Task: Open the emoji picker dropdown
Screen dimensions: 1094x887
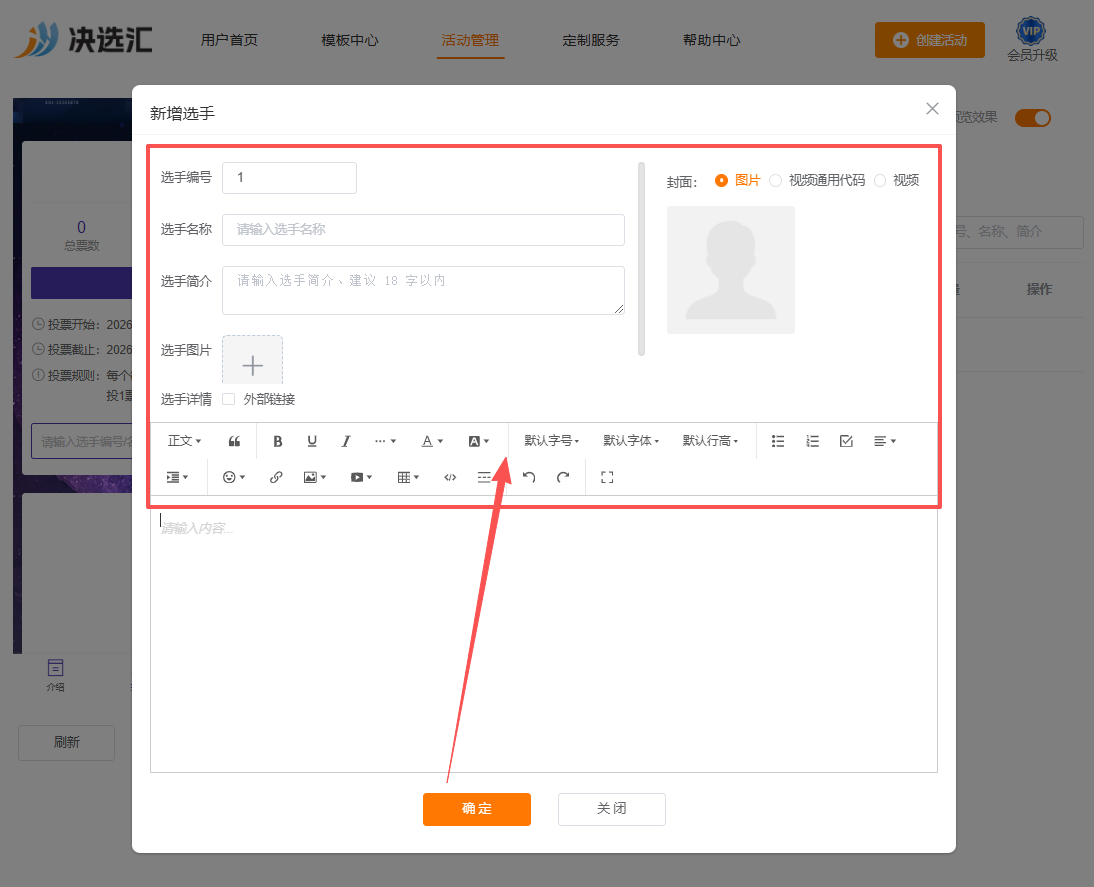Action: click(234, 477)
